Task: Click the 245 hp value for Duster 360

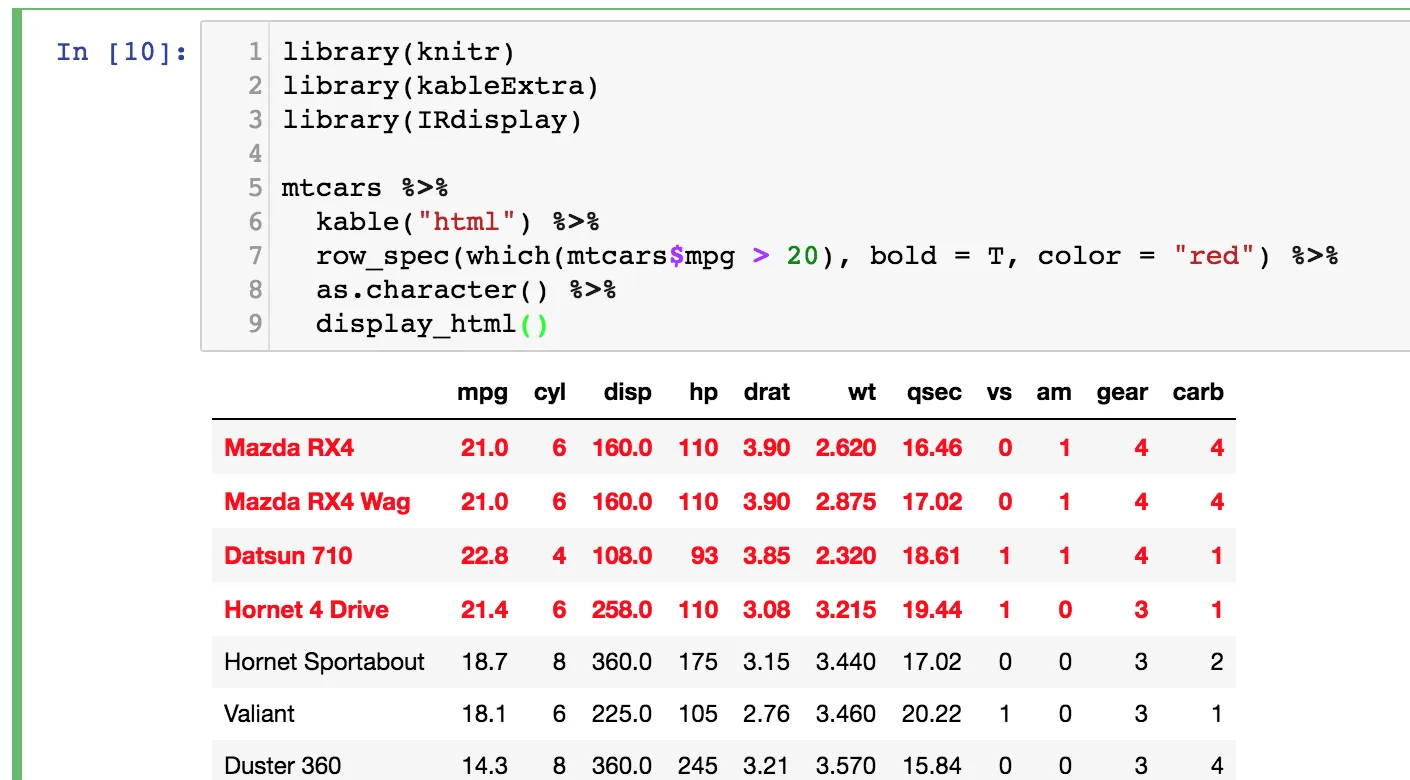Action: (x=698, y=766)
